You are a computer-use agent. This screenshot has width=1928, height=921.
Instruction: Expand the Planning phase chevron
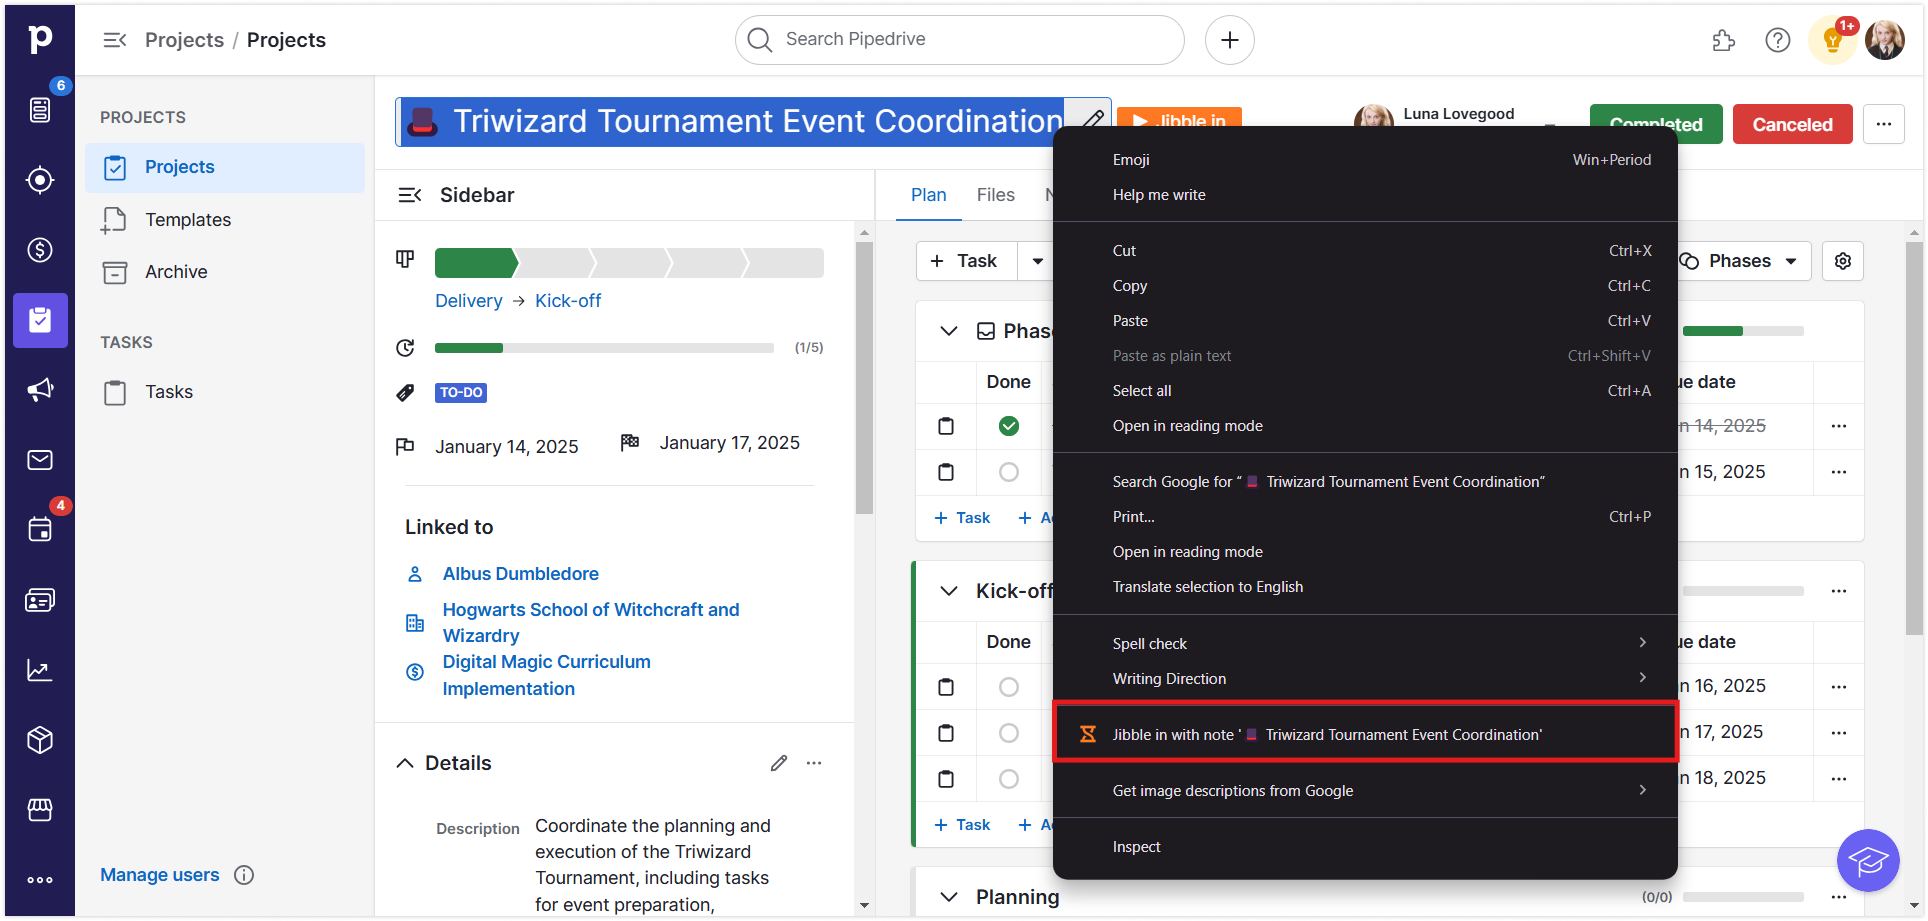point(949,897)
